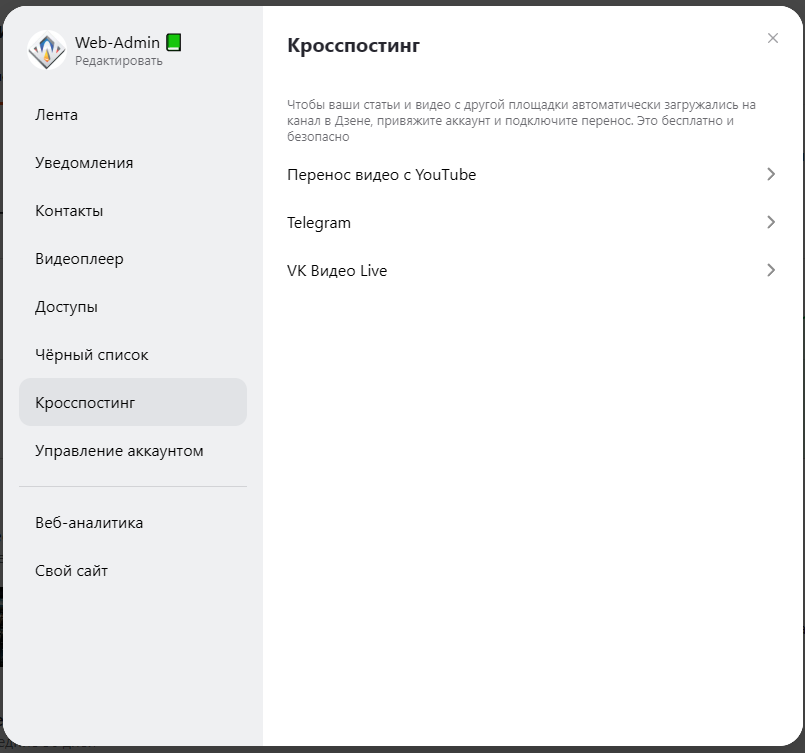Click the Web-Admin channel avatar logo

coord(47,50)
